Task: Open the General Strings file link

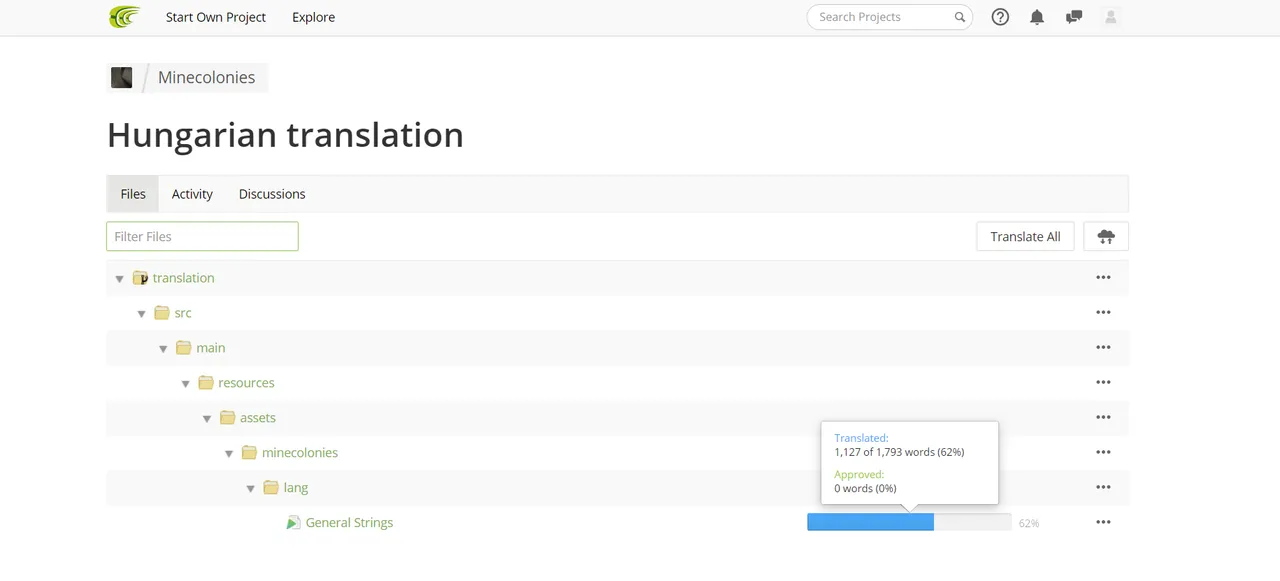Action: pos(349,523)
